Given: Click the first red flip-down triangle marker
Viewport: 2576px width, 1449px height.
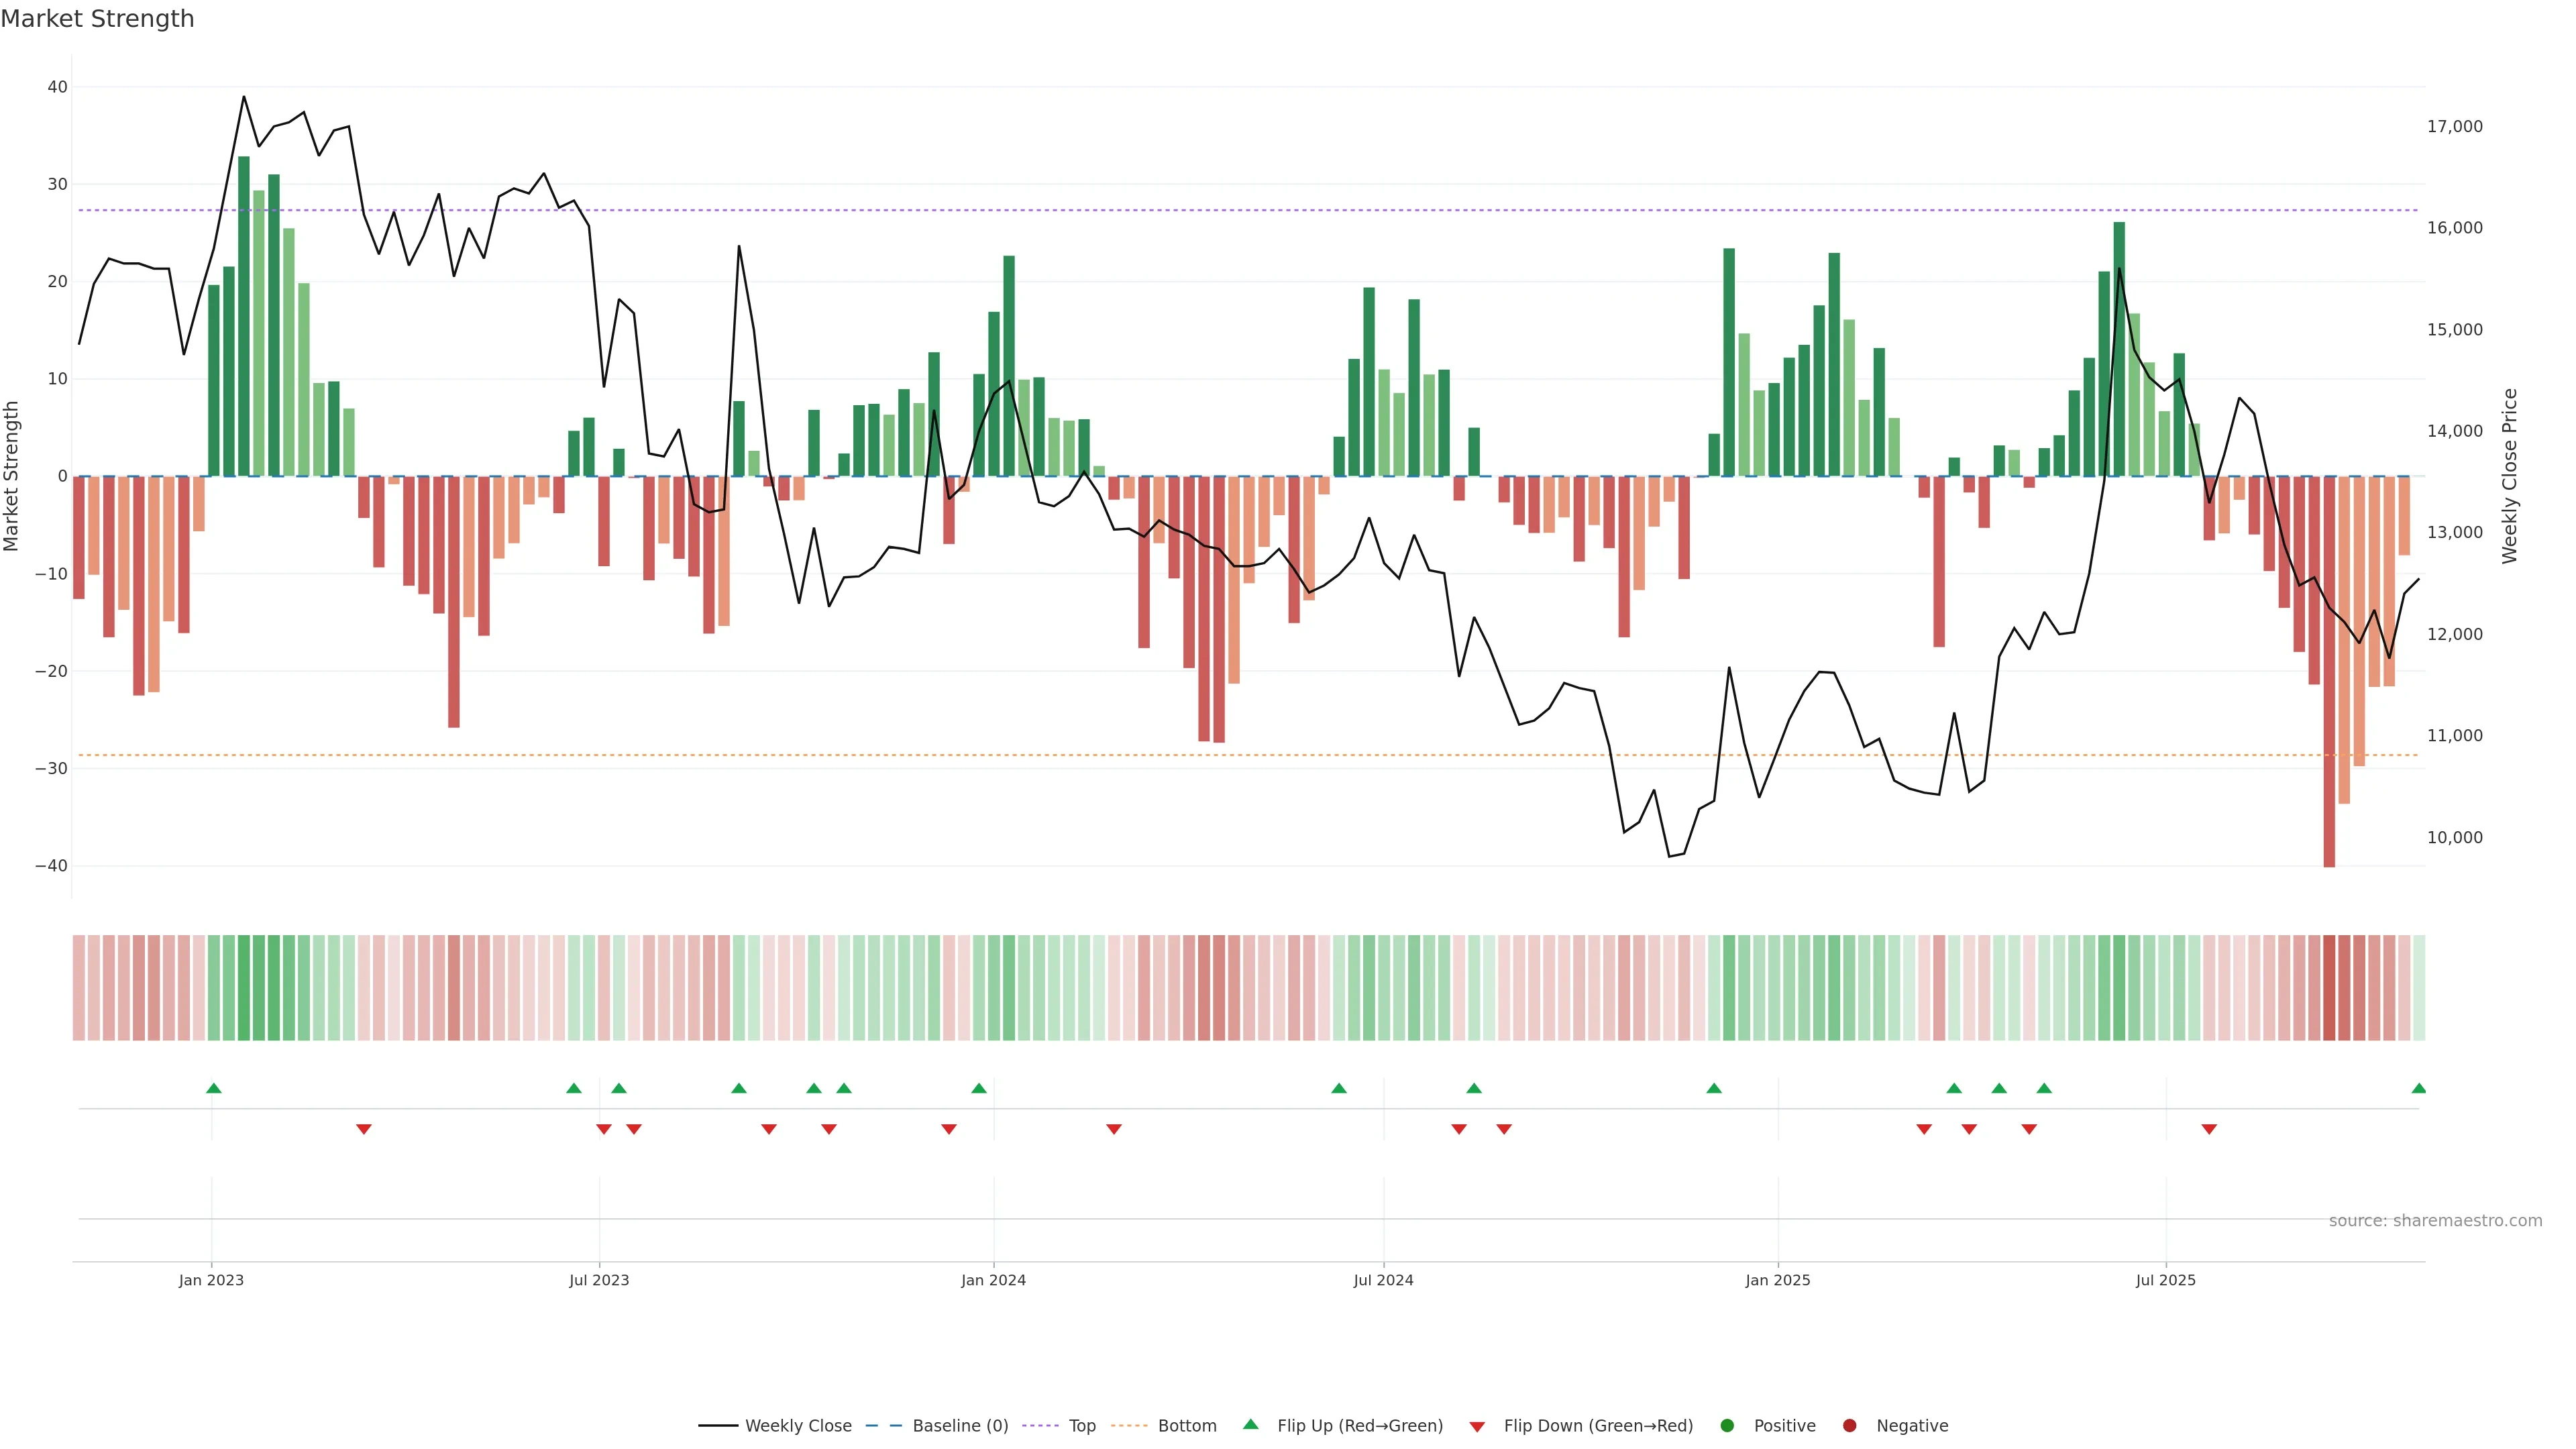Looking at the screenshot, I should [364, 1129].
